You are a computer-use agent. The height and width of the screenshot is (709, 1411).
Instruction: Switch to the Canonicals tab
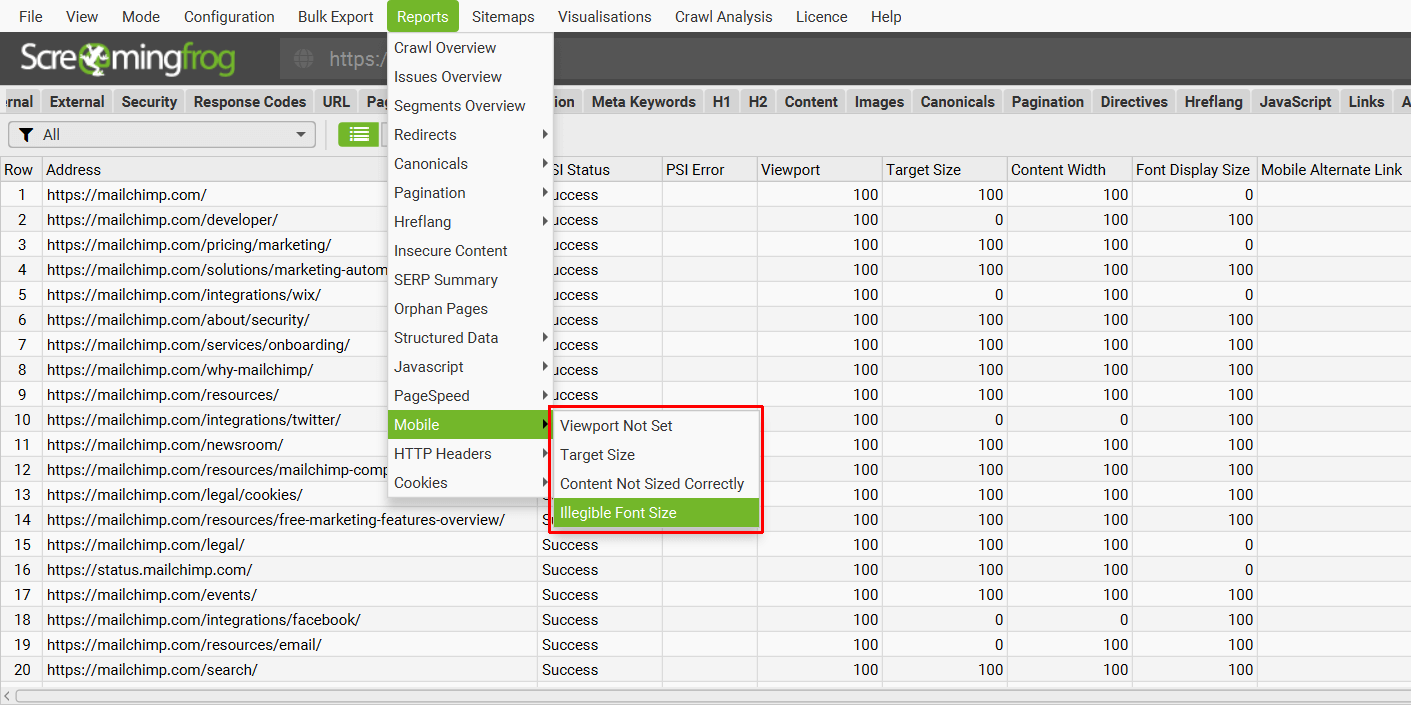tap(958, 102)
